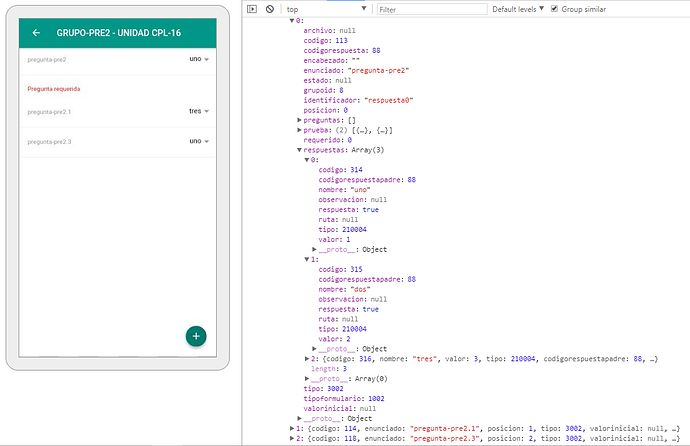Open the Default levels dropdown

point(519,9)
